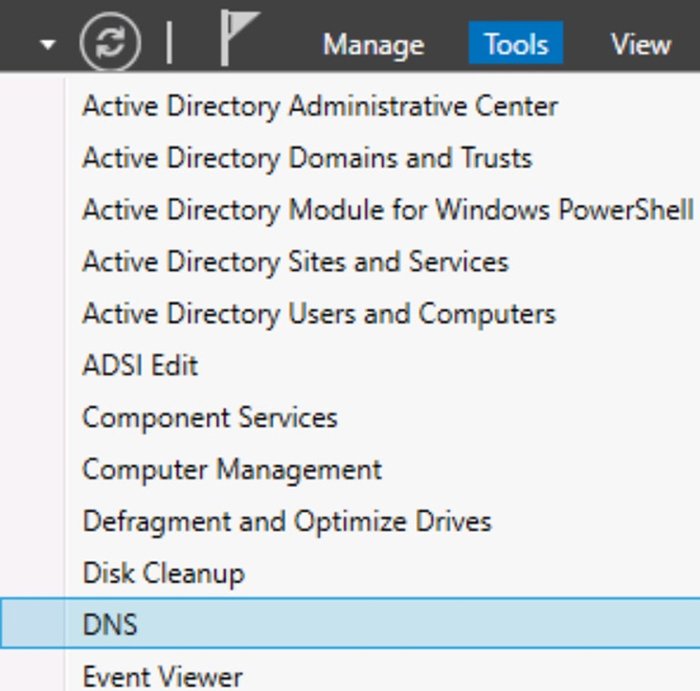This screenshot has width=700, height=691.
Task: Click the Tools menu header
Action: coord(515,45)
